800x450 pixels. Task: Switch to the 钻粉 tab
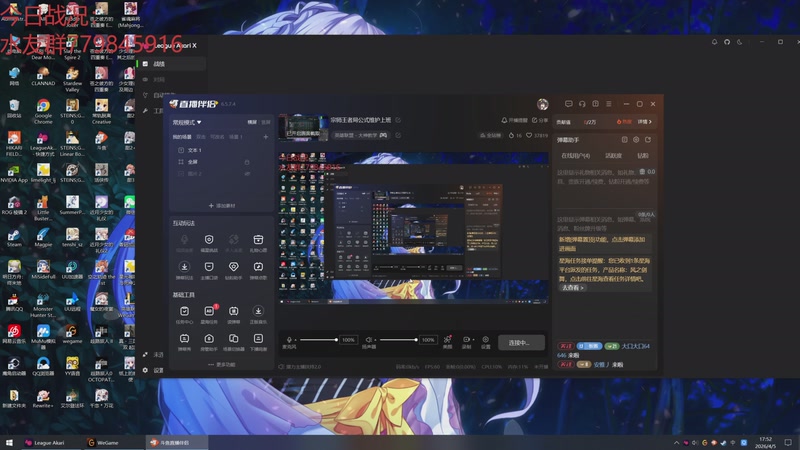click(x=643, y=156)
